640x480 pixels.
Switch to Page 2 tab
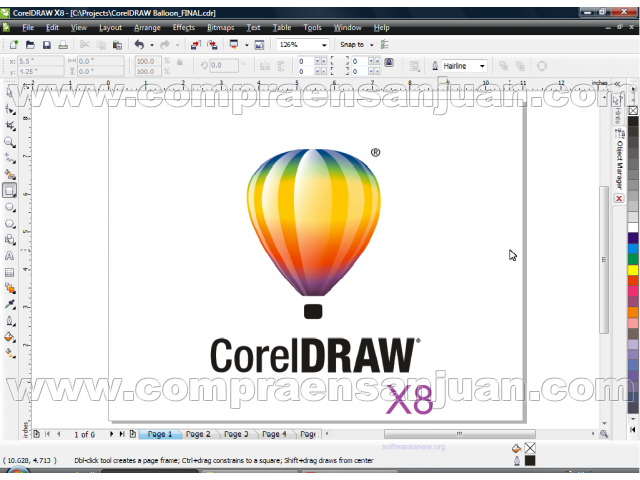[x=198, y=434]
